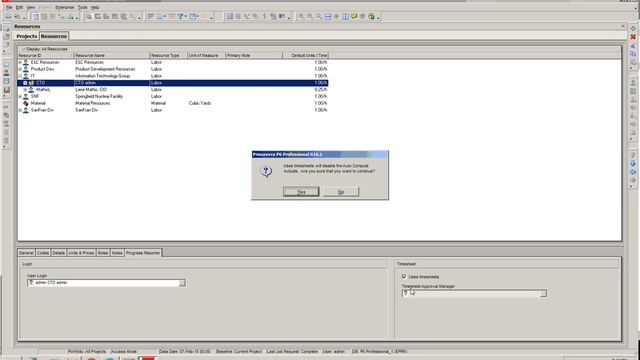The image size is (640, 360).
Task: Open the Units & Prices tab
Action: point(81,253)
